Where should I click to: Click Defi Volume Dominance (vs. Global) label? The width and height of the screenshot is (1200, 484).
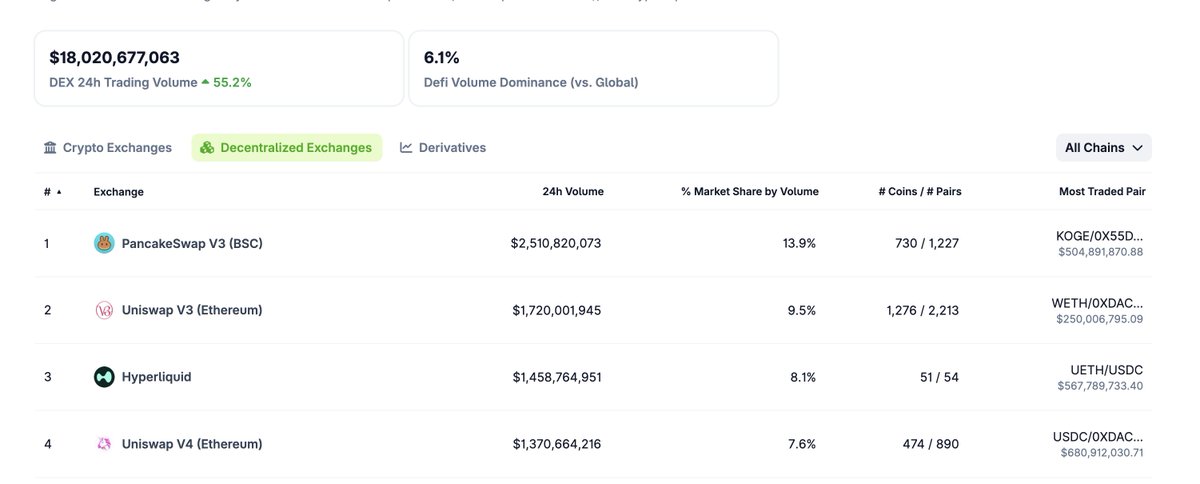(x=531, y=83)
